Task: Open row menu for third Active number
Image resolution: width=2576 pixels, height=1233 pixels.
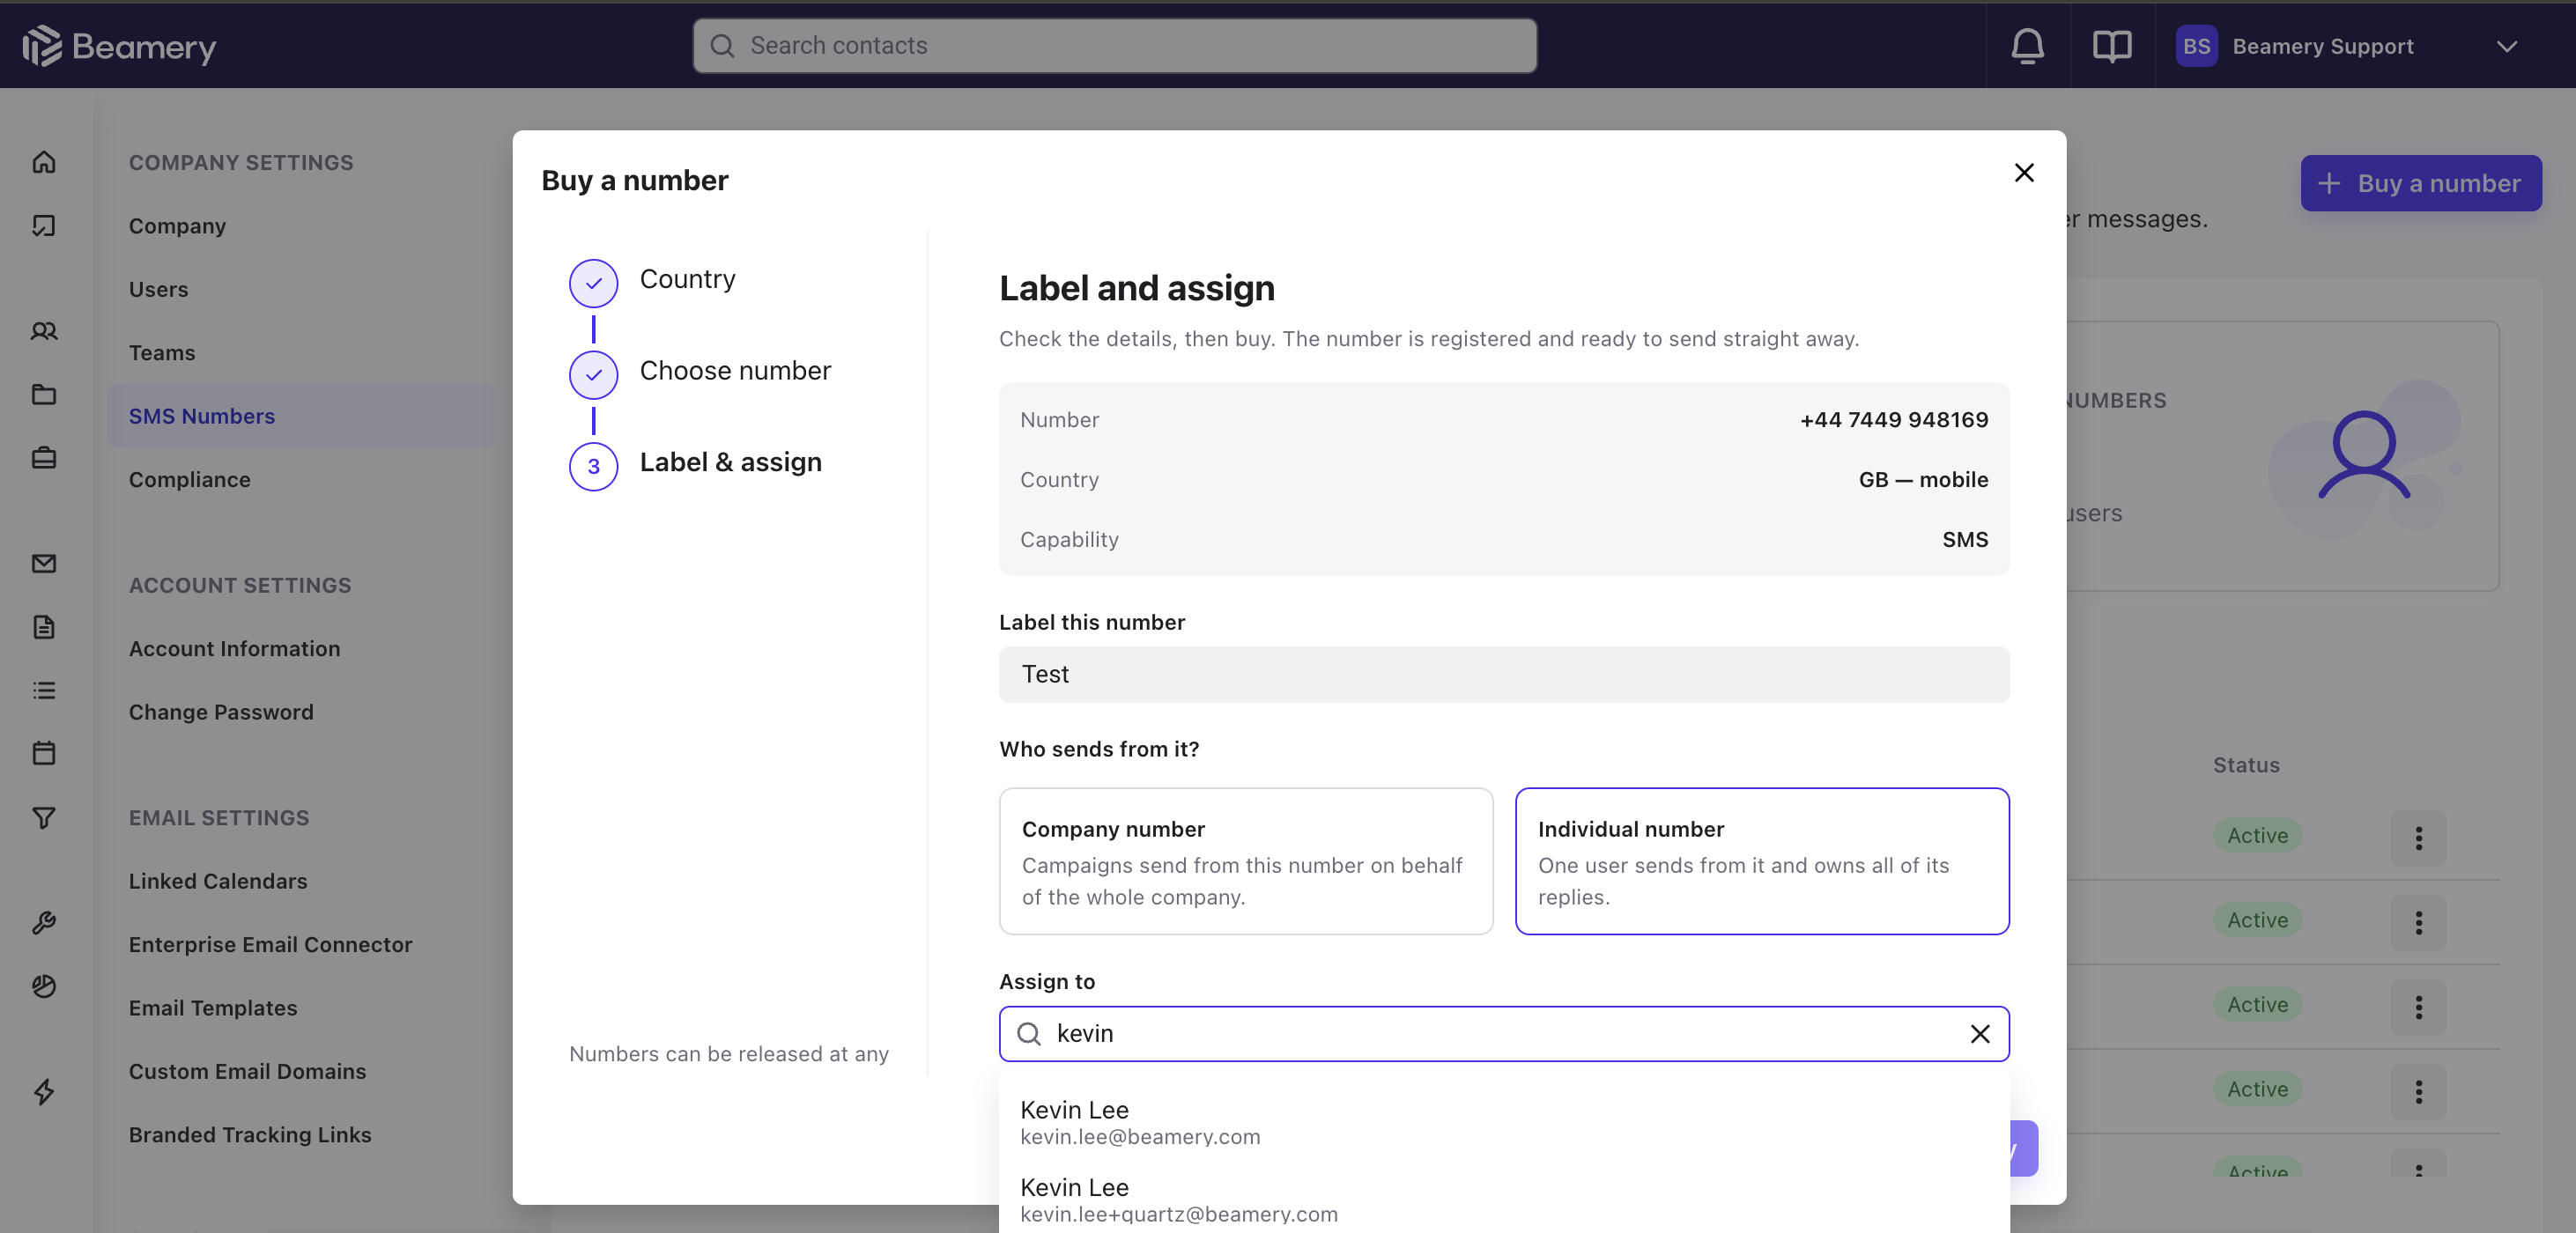Action: click(2418, 1007)
